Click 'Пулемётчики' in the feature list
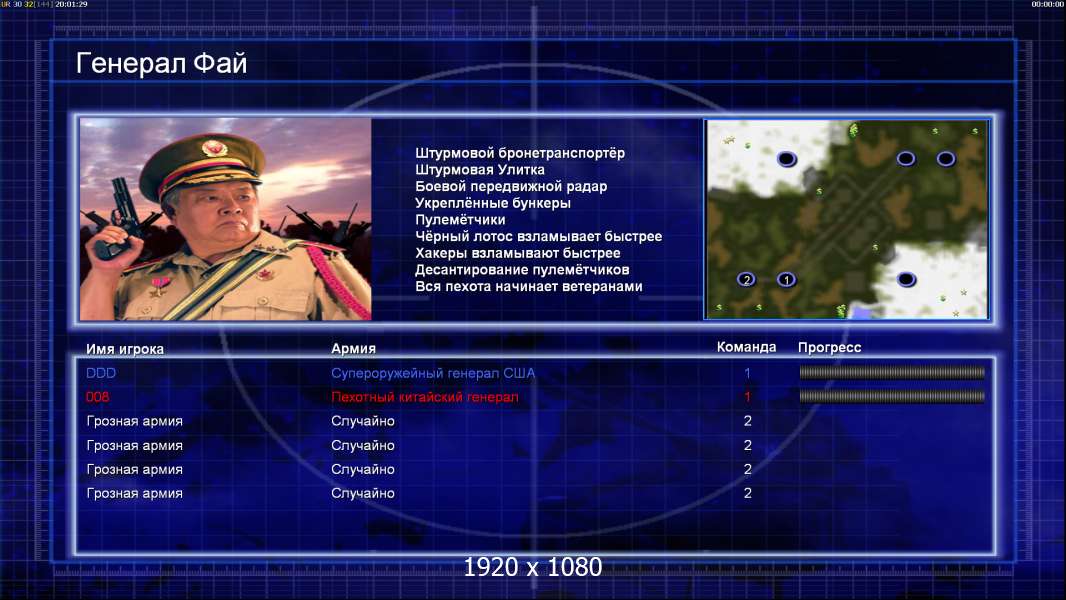Image resolution: width=1066 pixels, height=600 pixels. (x=460, y=219)
